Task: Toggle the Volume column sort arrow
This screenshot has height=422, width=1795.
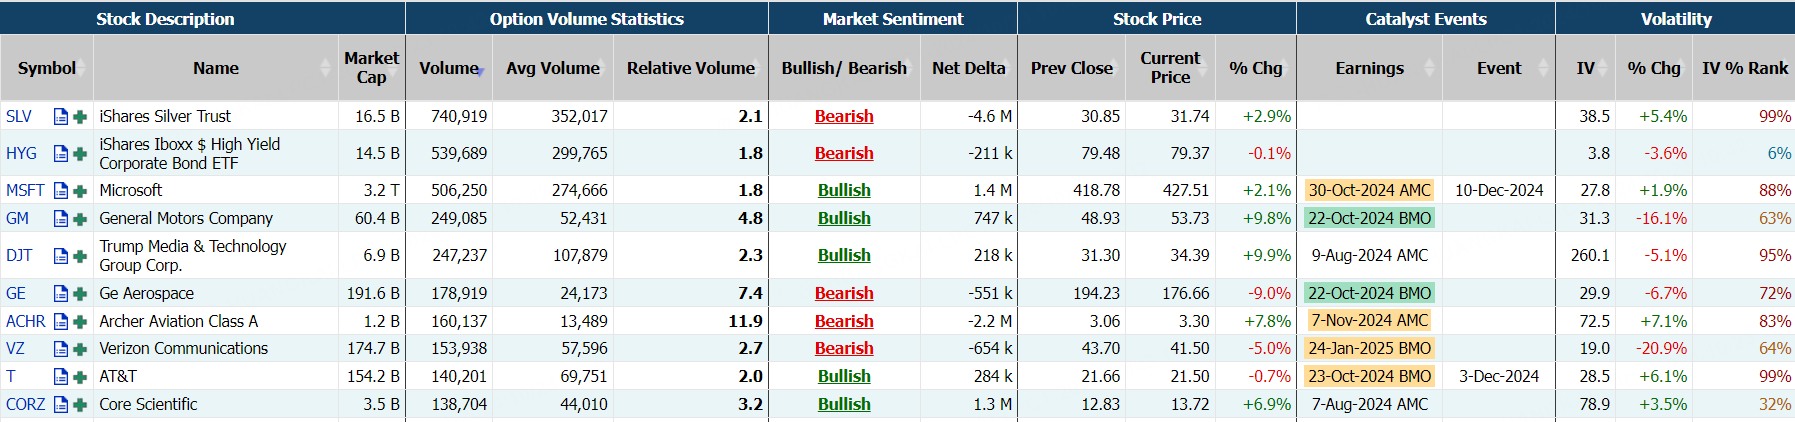Action: [481, 70]
